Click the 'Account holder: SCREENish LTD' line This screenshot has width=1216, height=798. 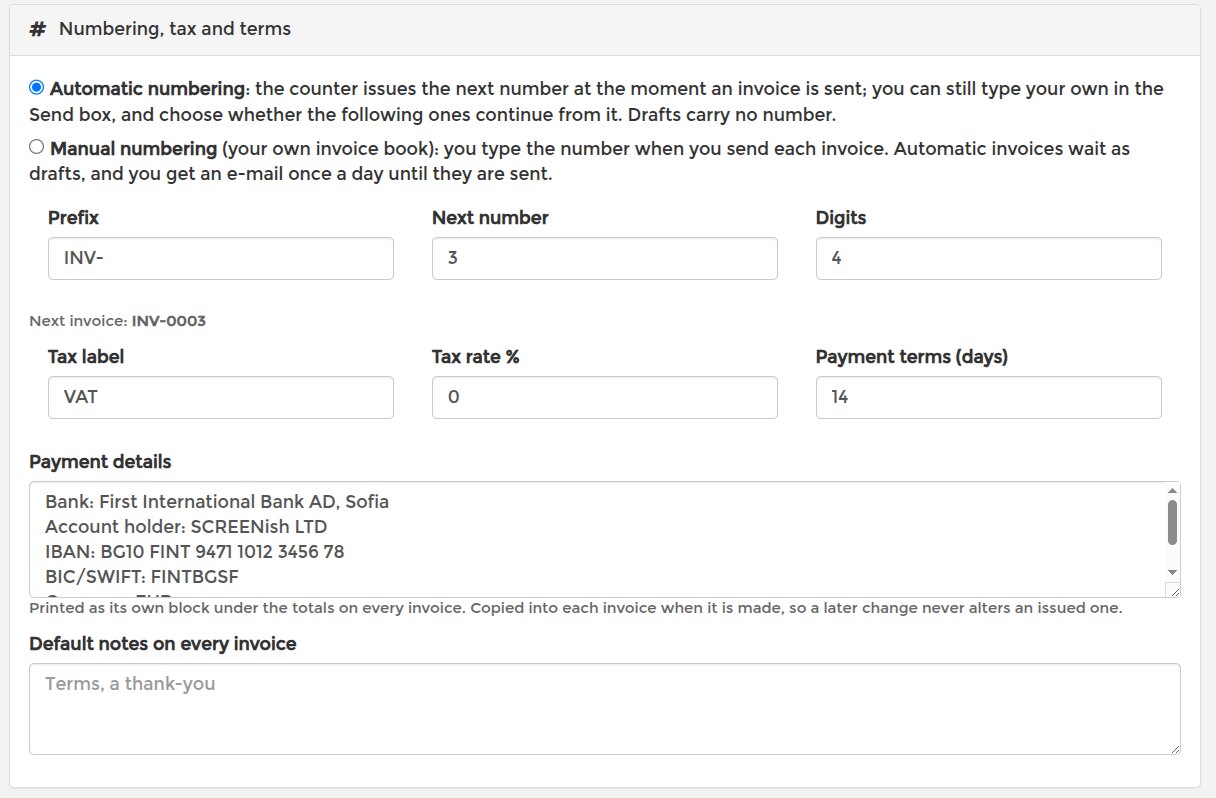pos(186,527)
